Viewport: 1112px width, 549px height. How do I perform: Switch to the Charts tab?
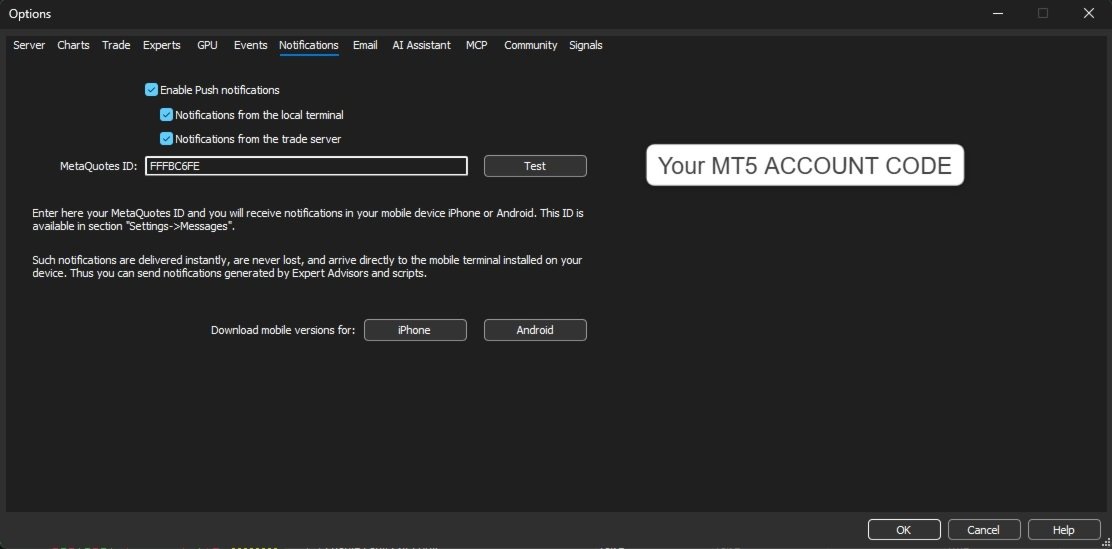click(73, 45)
